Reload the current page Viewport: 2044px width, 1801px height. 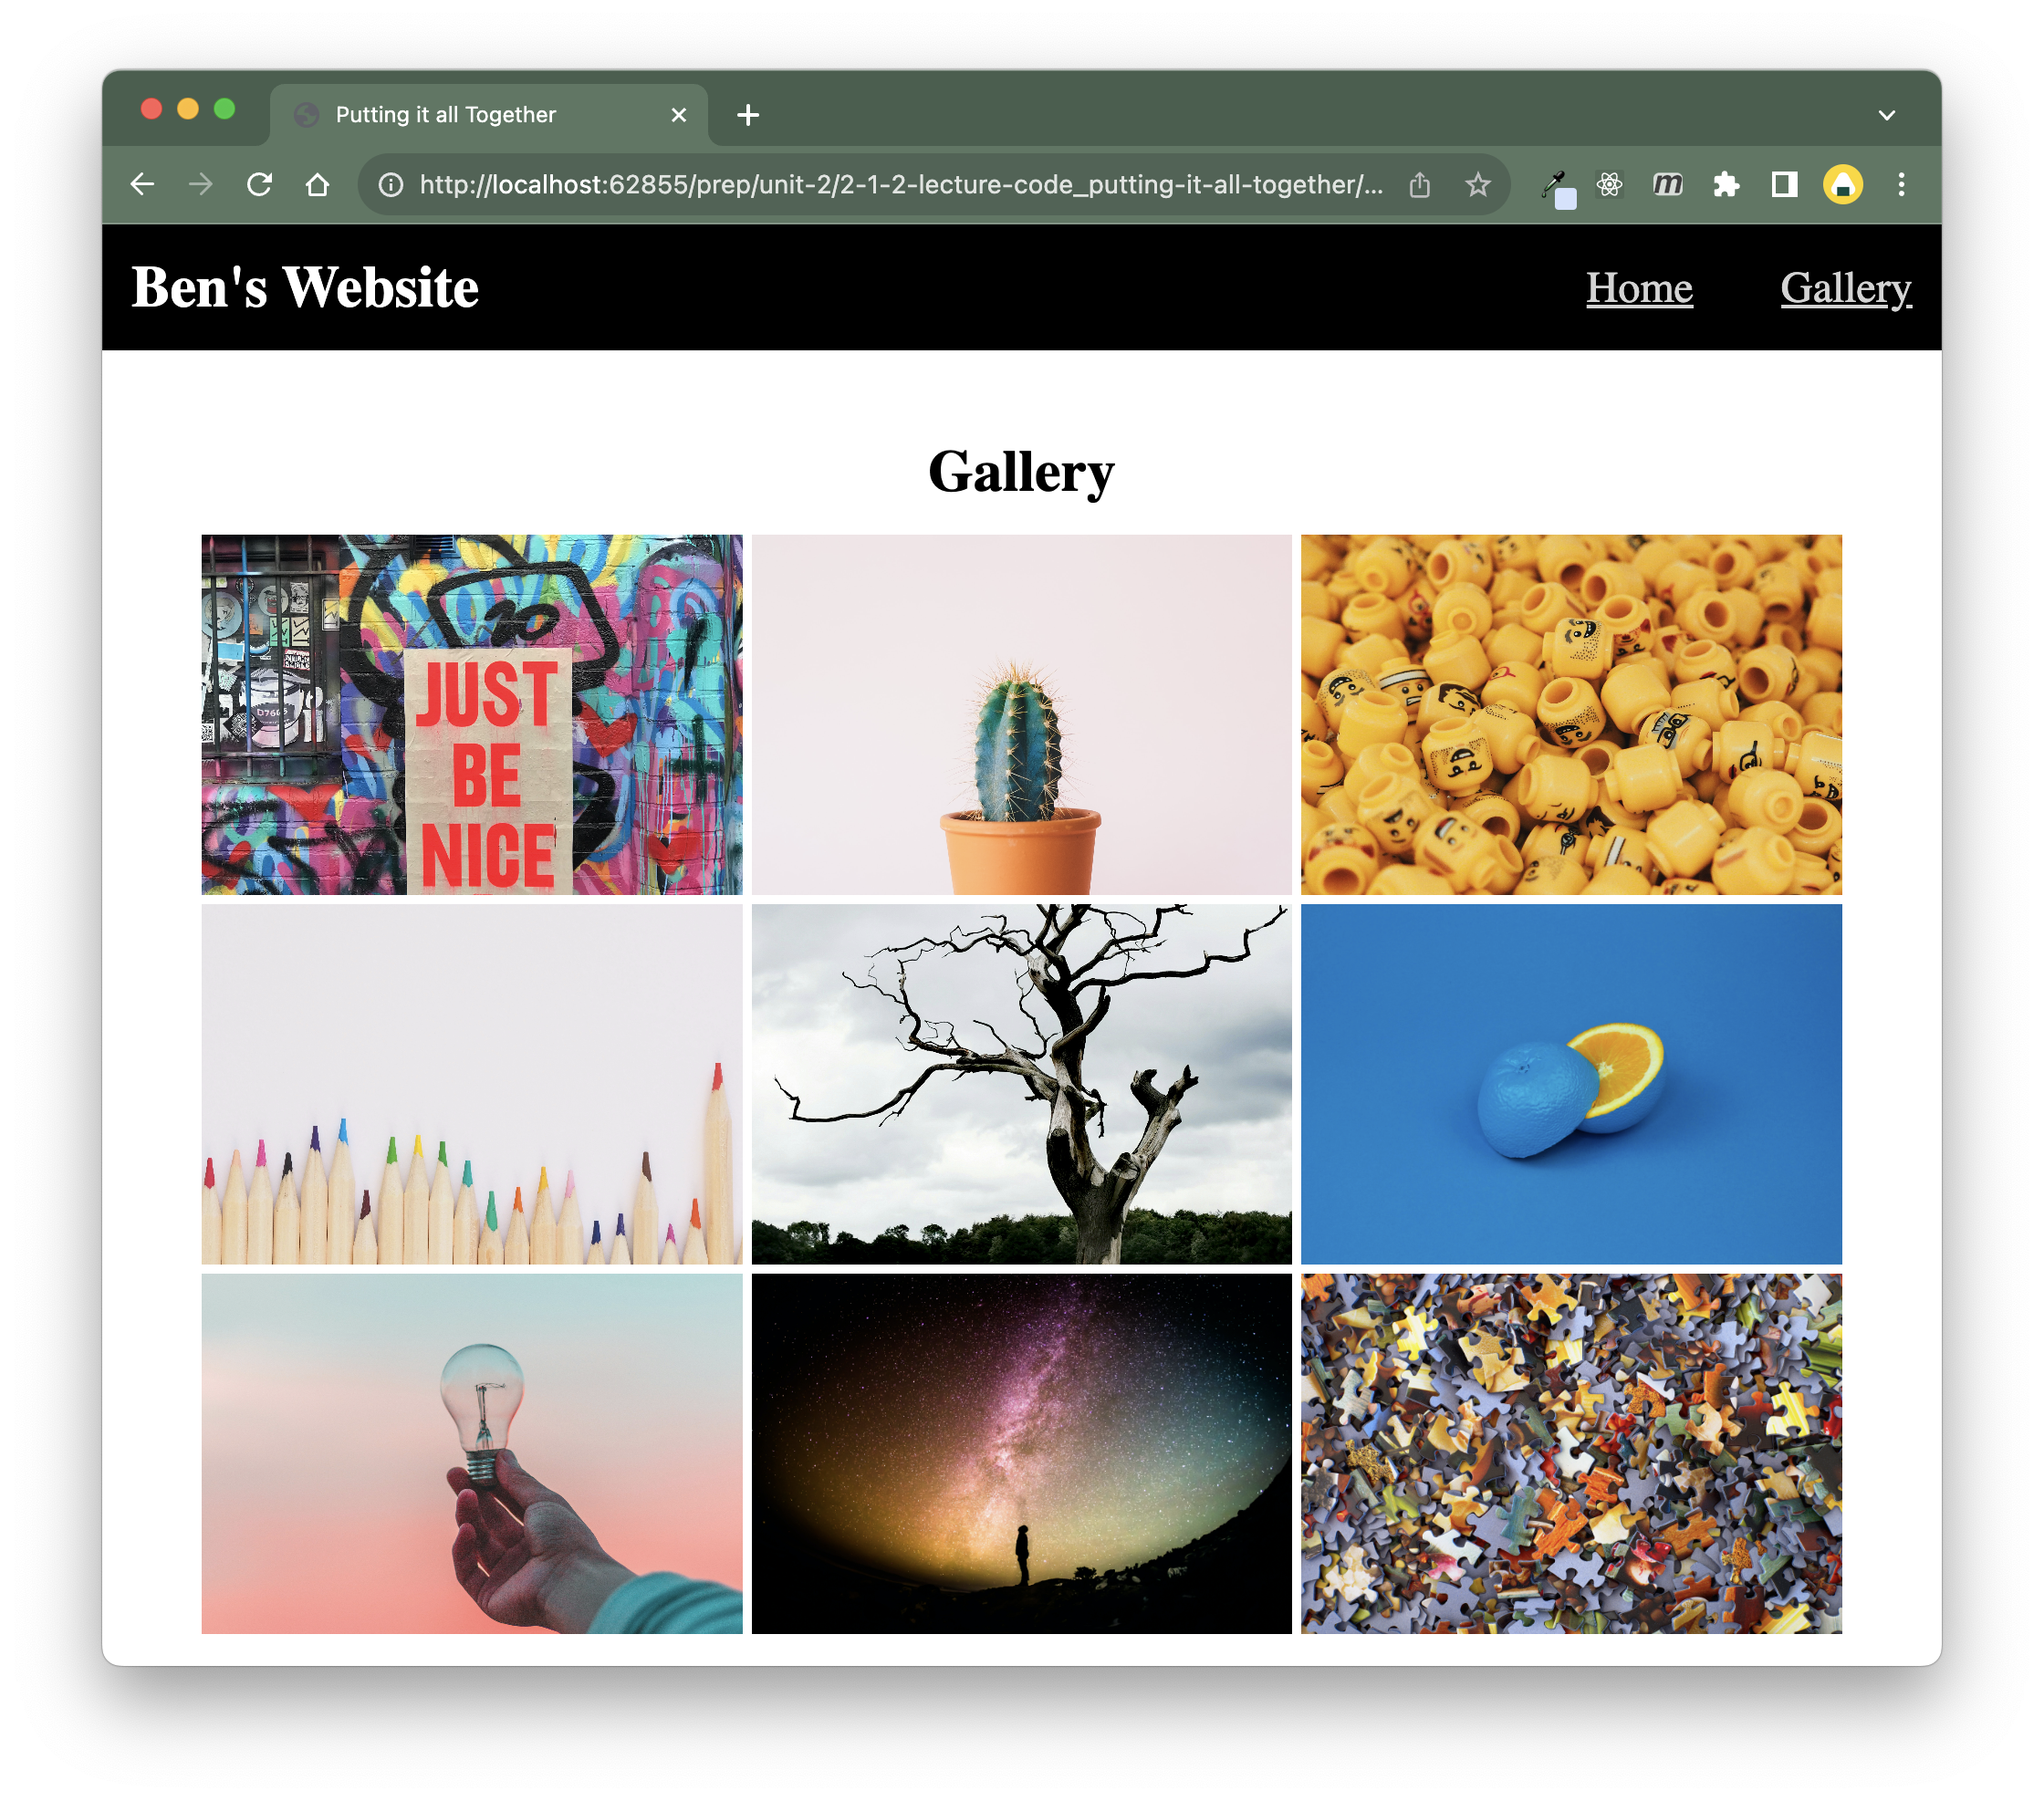pyautogui.click(x=259, y=185)
